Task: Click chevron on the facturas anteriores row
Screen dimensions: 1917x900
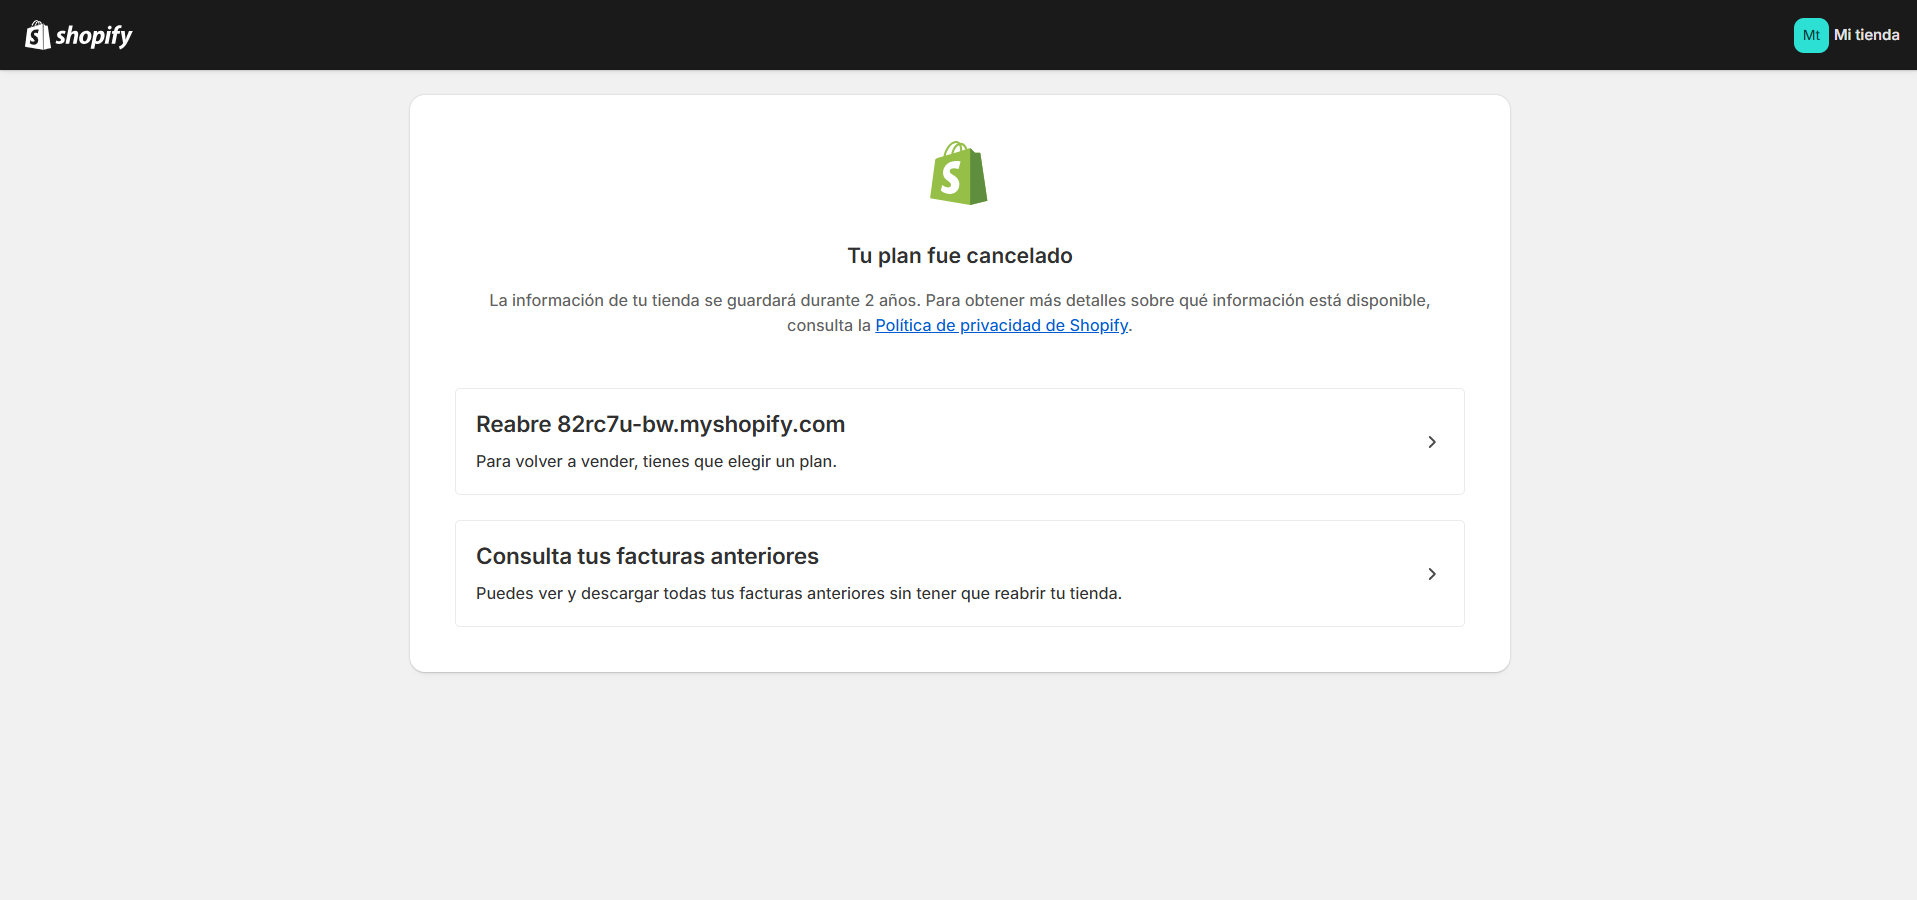Action: click(1432, 574)
